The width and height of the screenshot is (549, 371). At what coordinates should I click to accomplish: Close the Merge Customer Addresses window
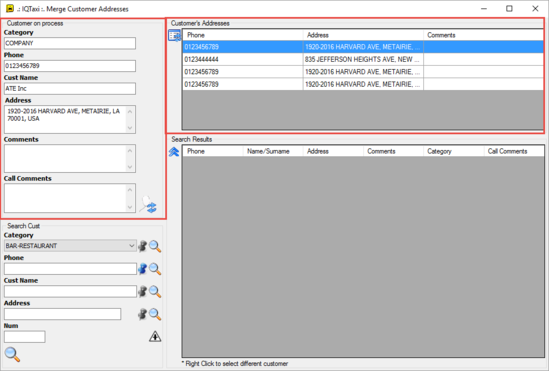click(535, 8)
